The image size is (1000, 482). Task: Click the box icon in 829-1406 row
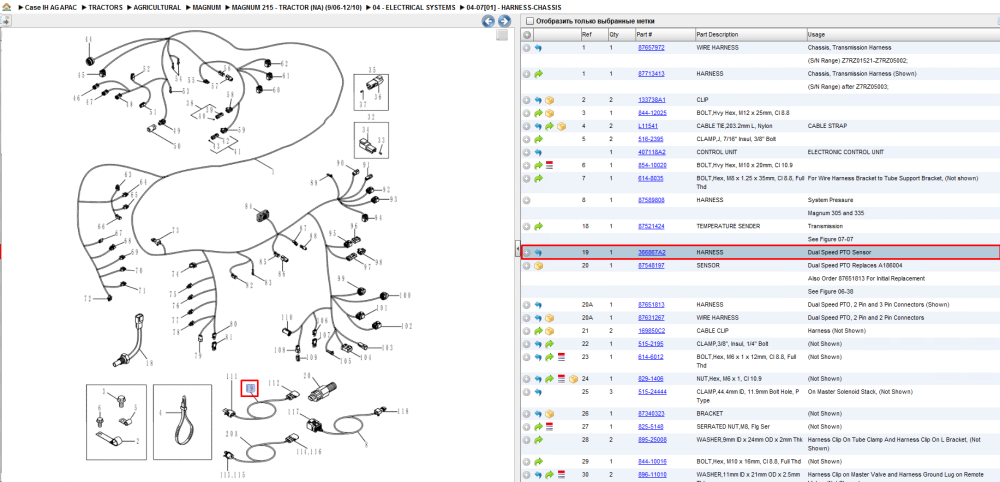[x=573, y=379]
